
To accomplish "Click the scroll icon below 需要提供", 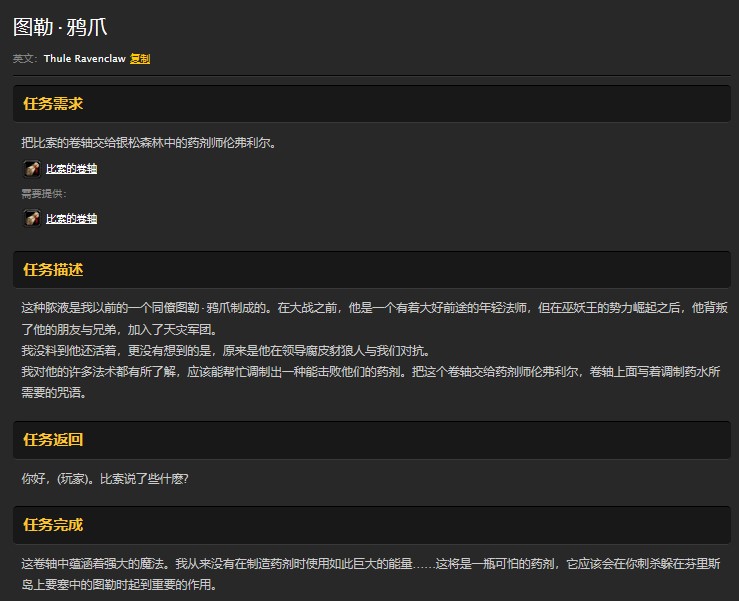I will (32, 218).
